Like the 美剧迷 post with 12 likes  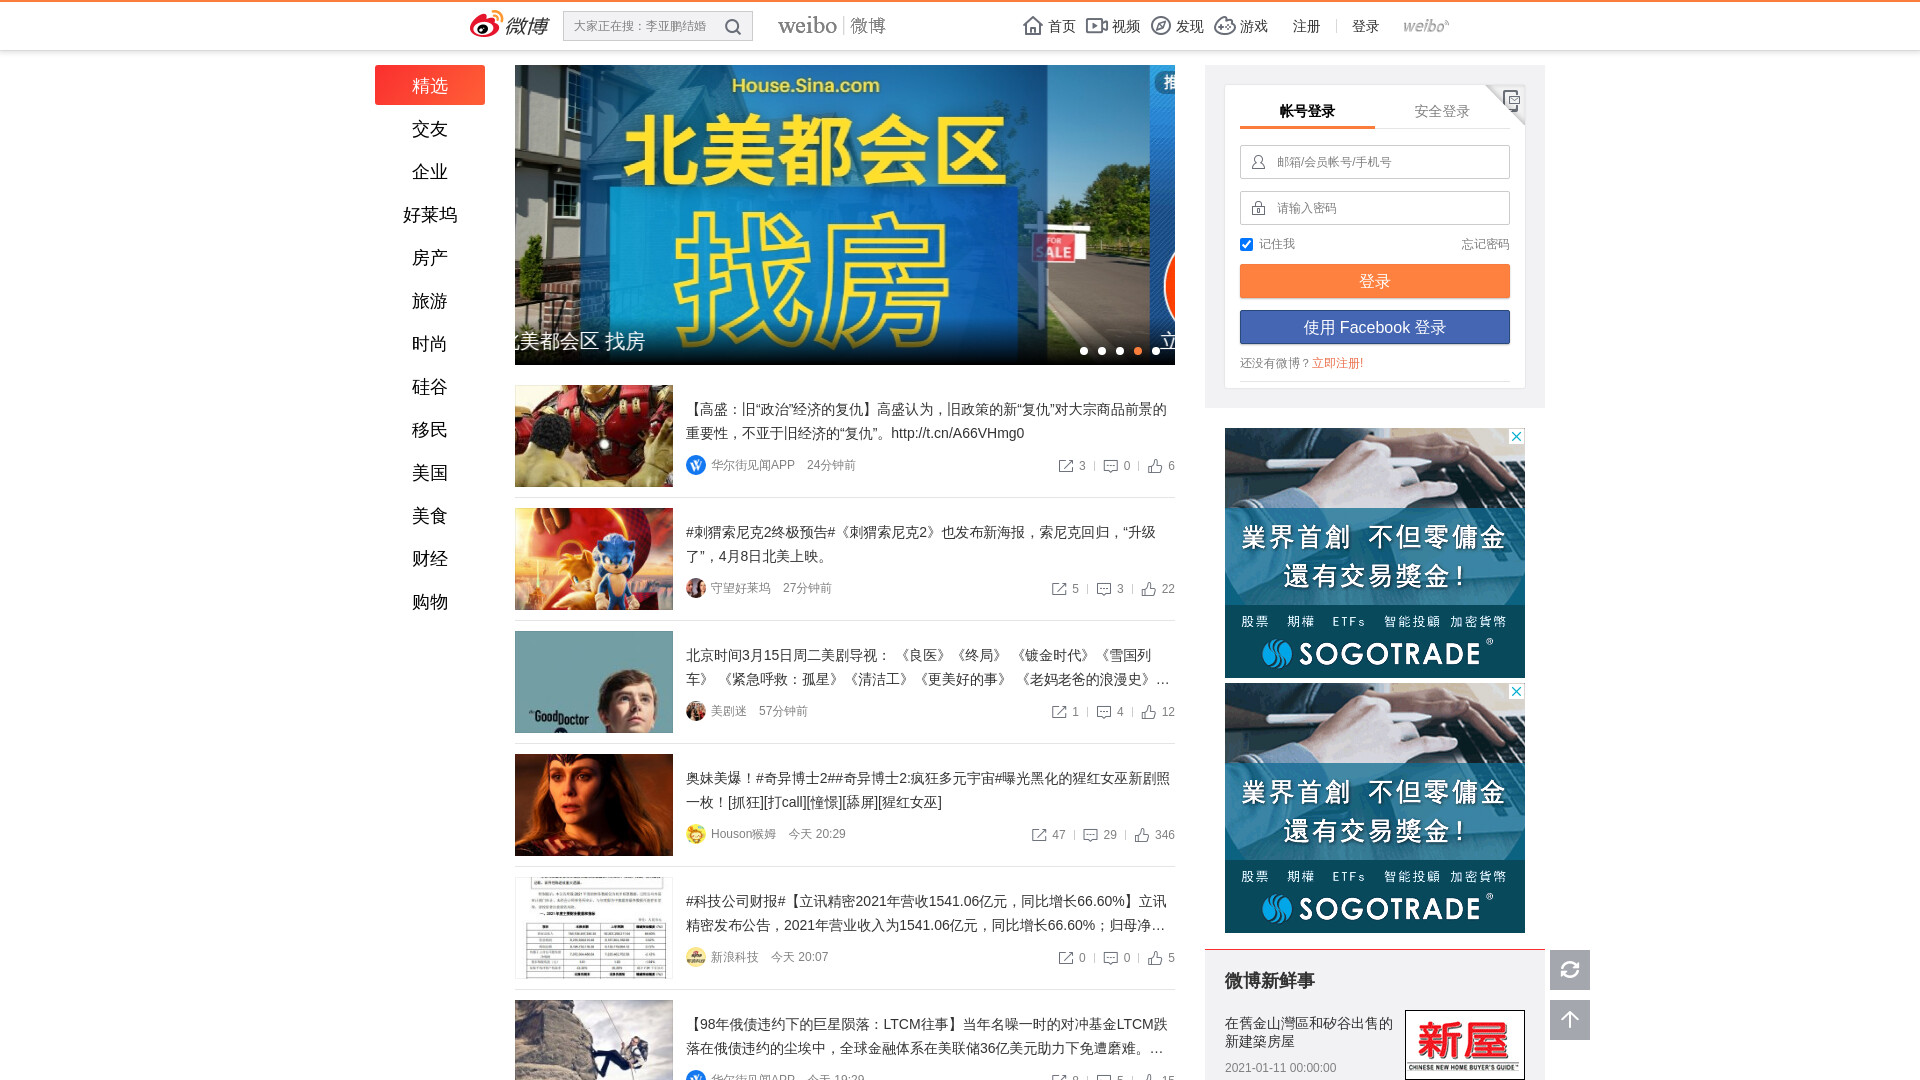point(1148,712)
